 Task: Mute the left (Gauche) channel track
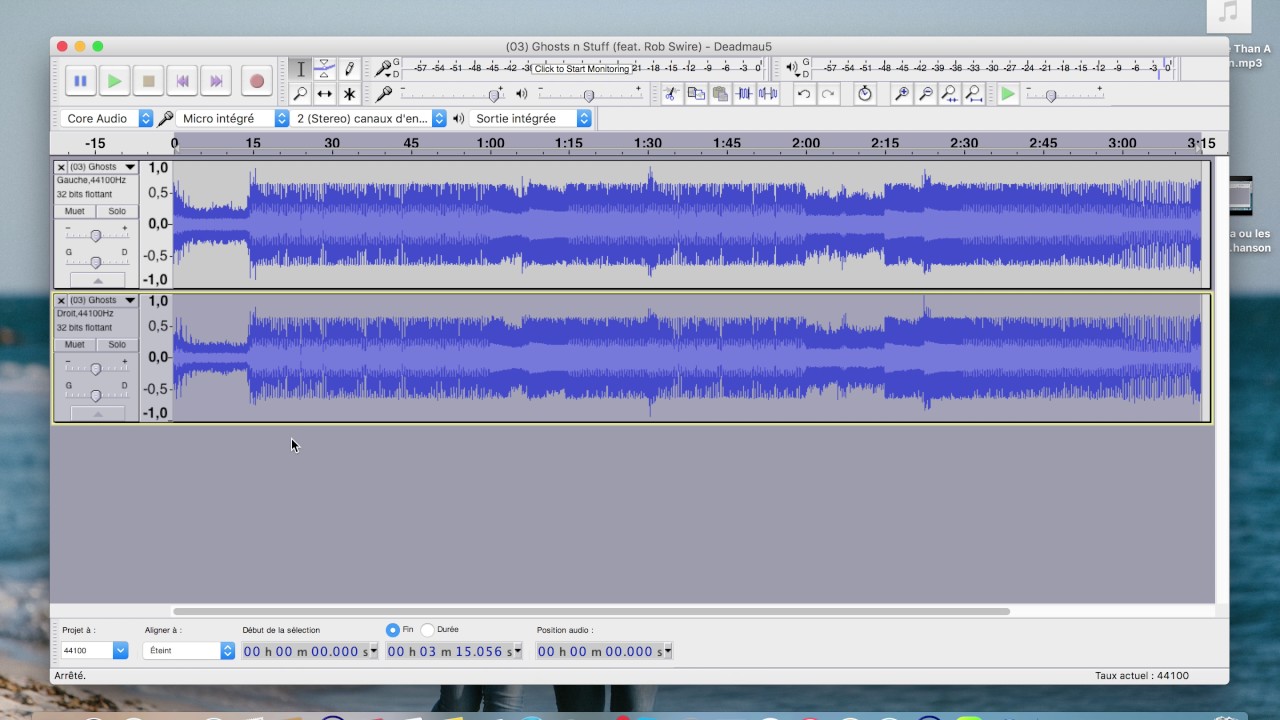(x=75, y=211)
